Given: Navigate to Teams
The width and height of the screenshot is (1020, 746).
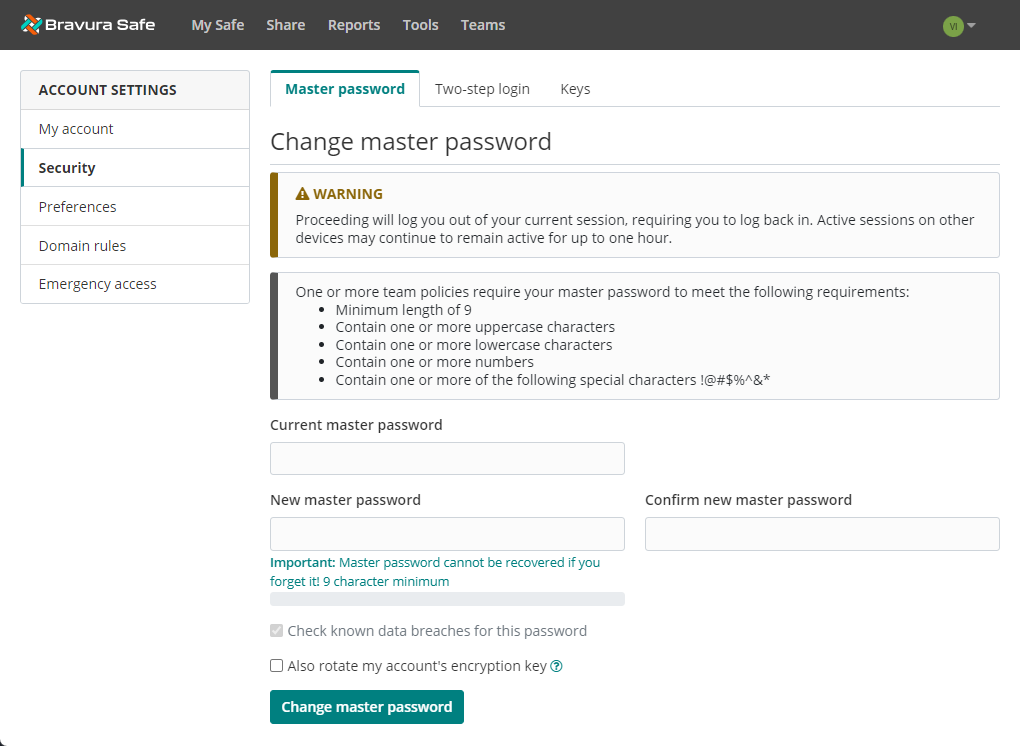Looking at the screenshot, I should 483,24.
